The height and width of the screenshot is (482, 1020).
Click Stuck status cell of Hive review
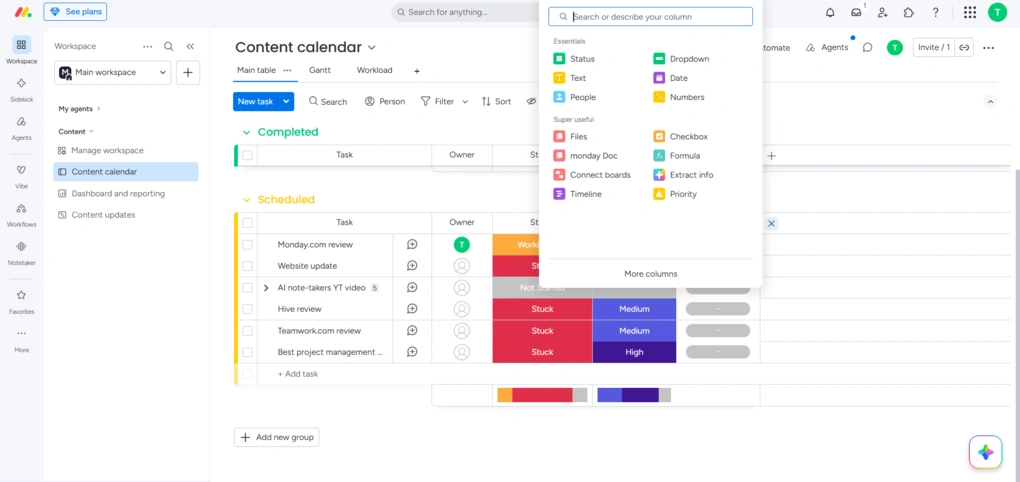[x=542, y=309]
